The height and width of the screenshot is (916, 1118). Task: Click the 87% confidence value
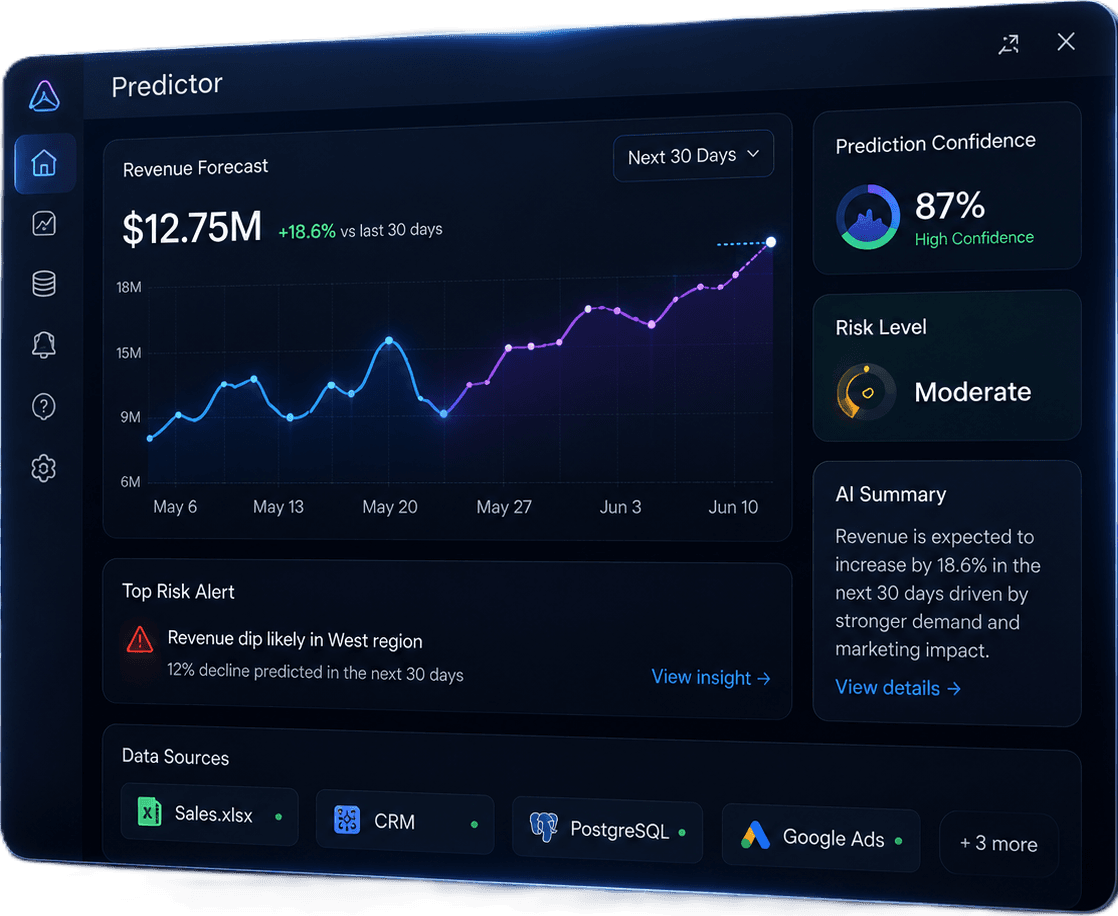(950, 205)
